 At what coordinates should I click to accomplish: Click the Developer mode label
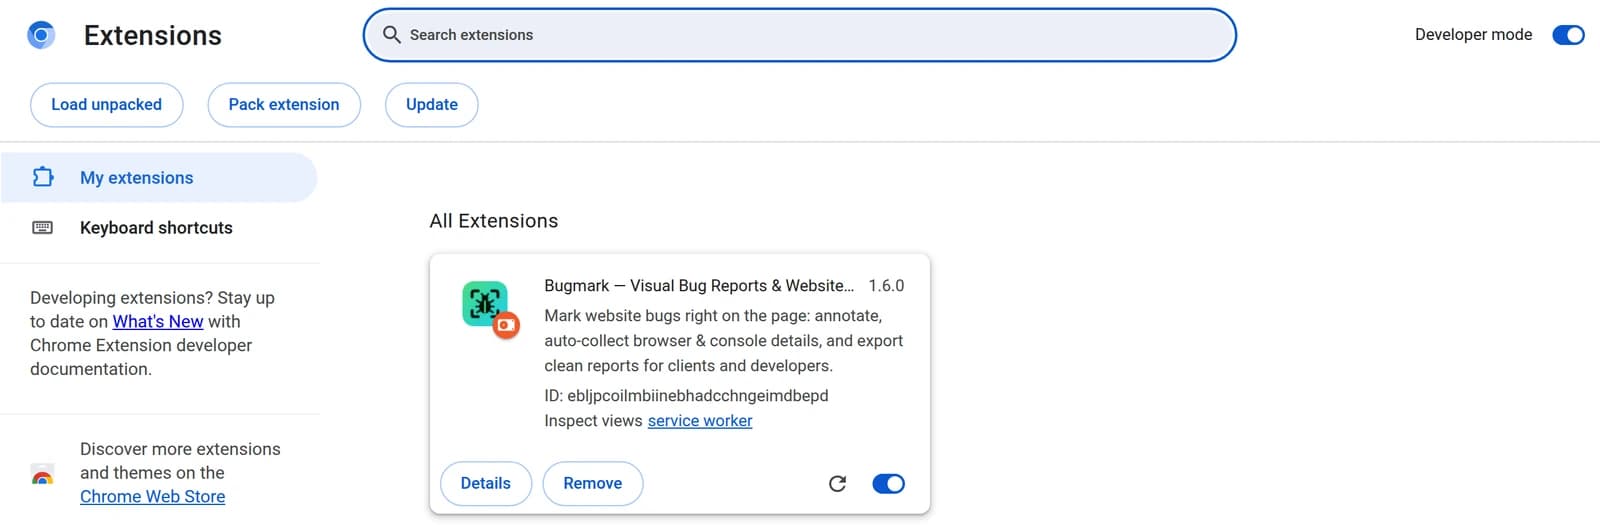pyautogui.click(x=1473, y=35)
